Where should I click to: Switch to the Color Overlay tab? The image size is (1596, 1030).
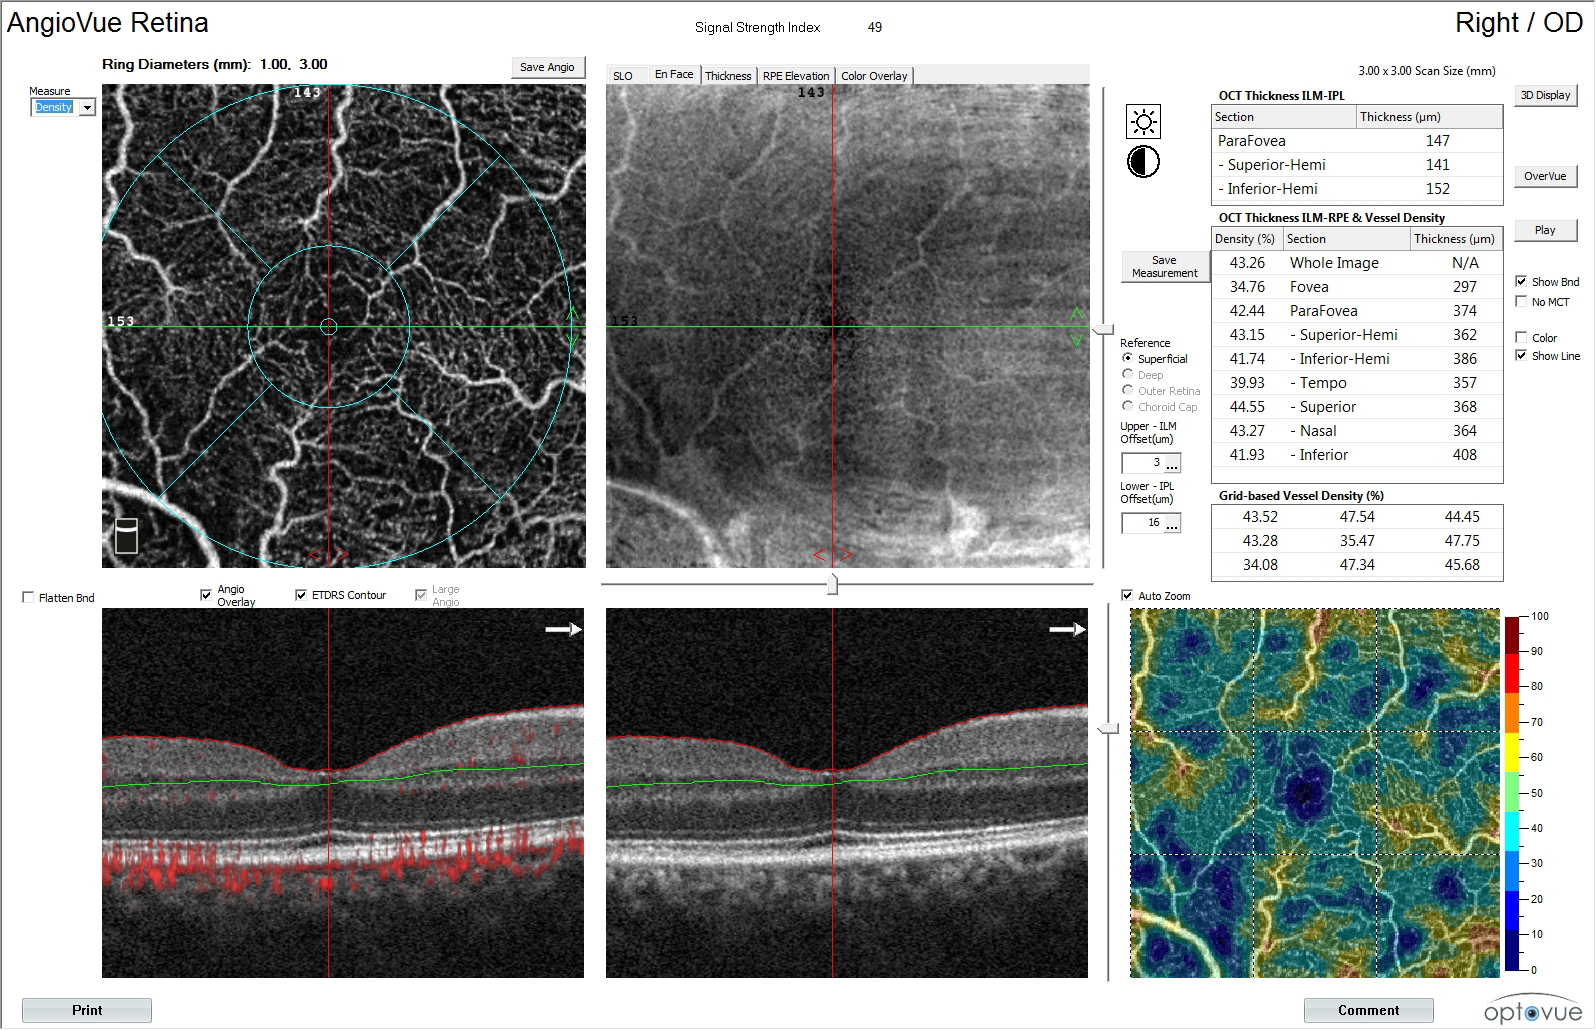point(874,76)
